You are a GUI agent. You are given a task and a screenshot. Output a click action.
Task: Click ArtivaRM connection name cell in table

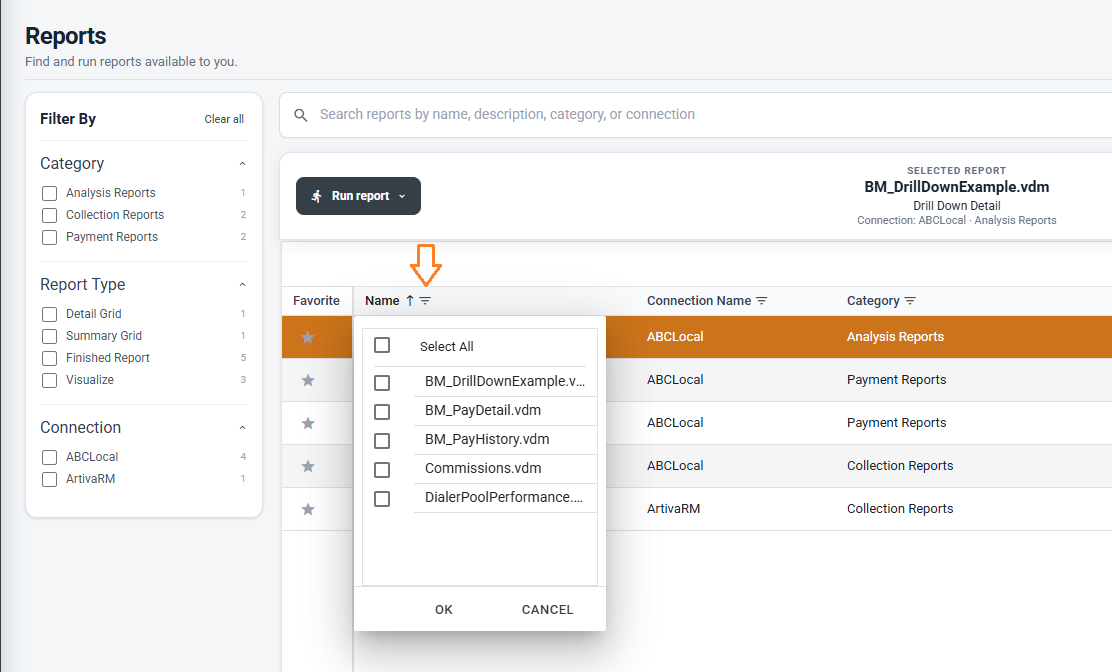[x=673, y=508]
